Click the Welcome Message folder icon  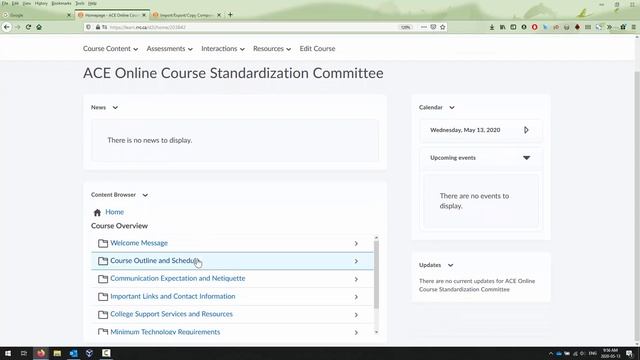pos(103,243)
